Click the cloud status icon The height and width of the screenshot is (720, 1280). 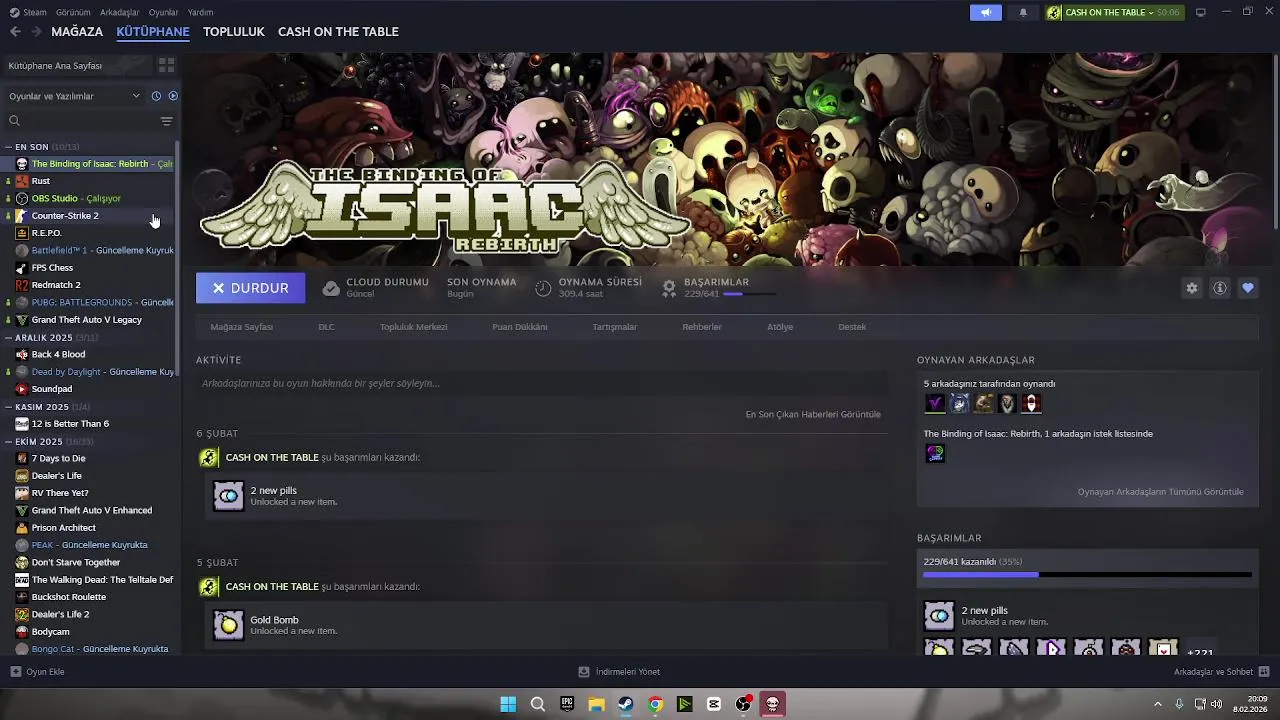point(331,288)
